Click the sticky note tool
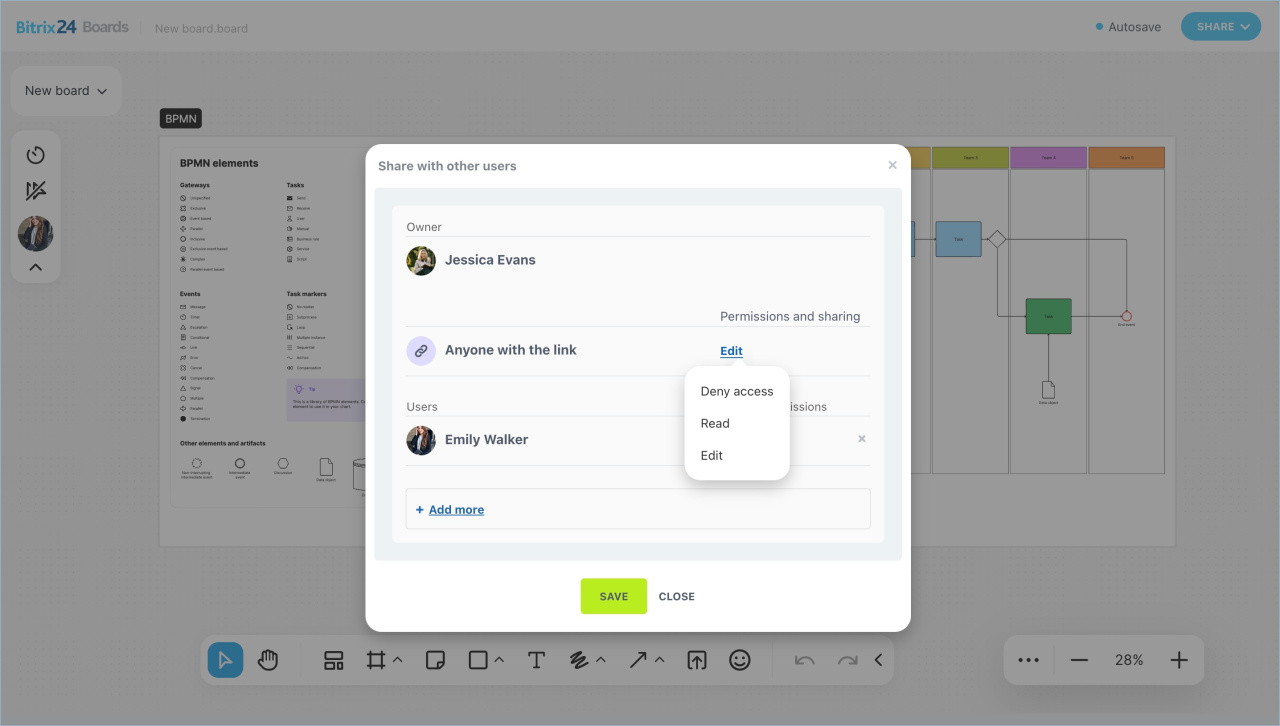Viewport: 1280px width, 726px height. pos(435,660)
